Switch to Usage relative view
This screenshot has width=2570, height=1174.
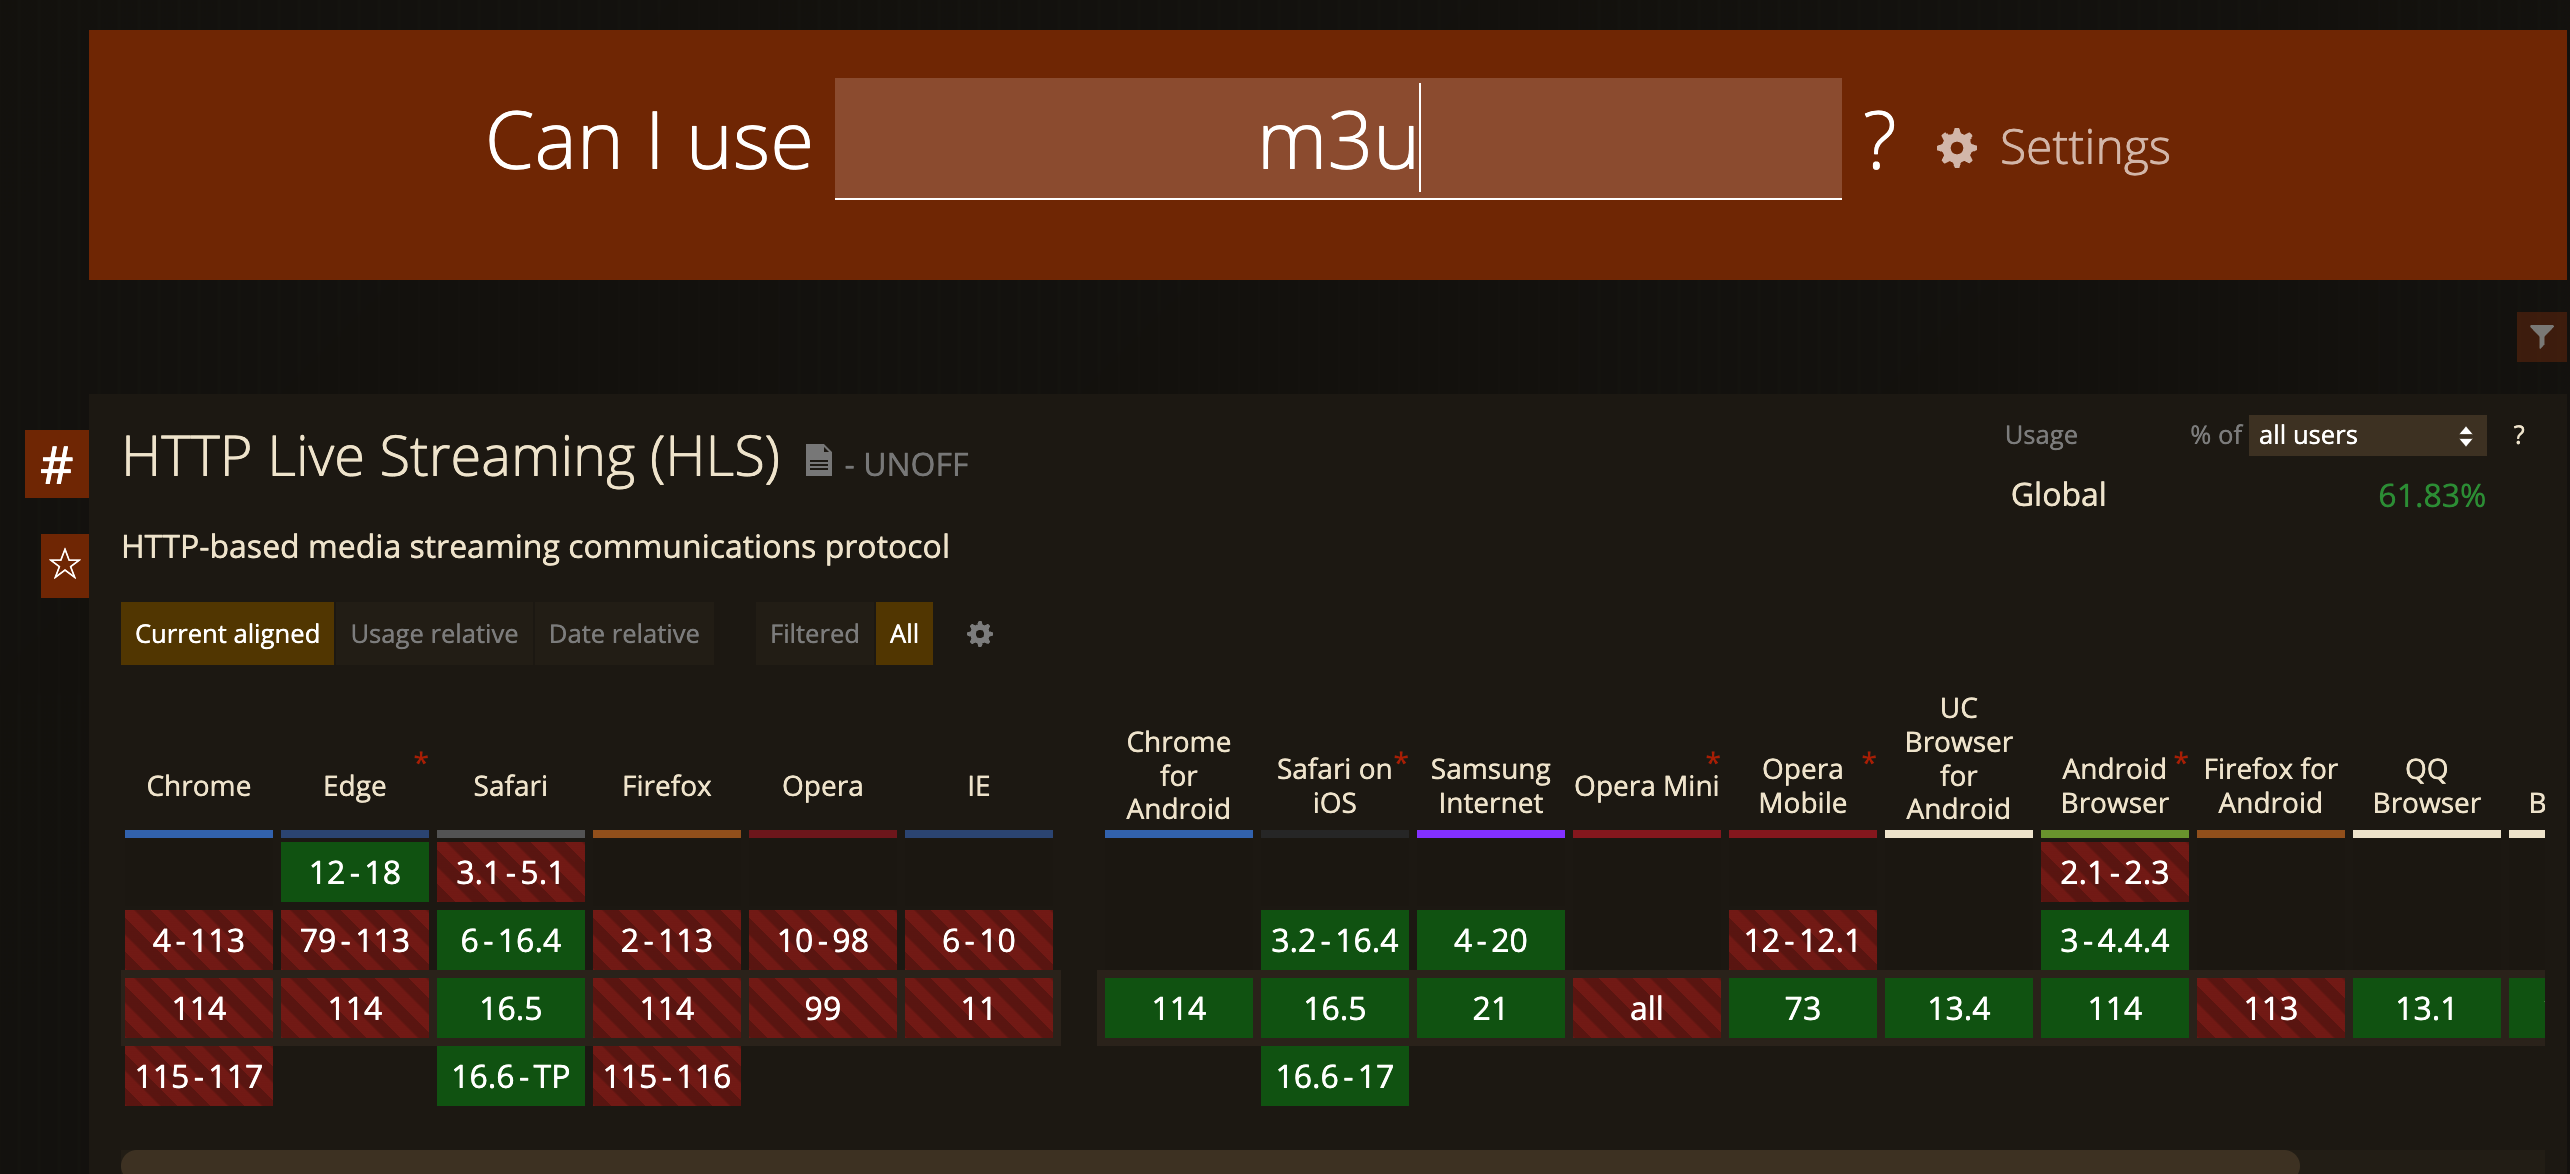point(434,633)
